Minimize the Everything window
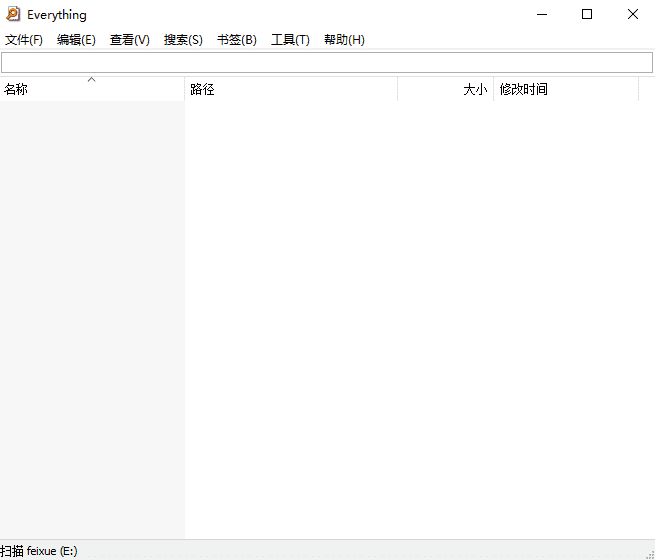Screen dimensions: 655x560 pyautogui.click(x=542, y=14)
